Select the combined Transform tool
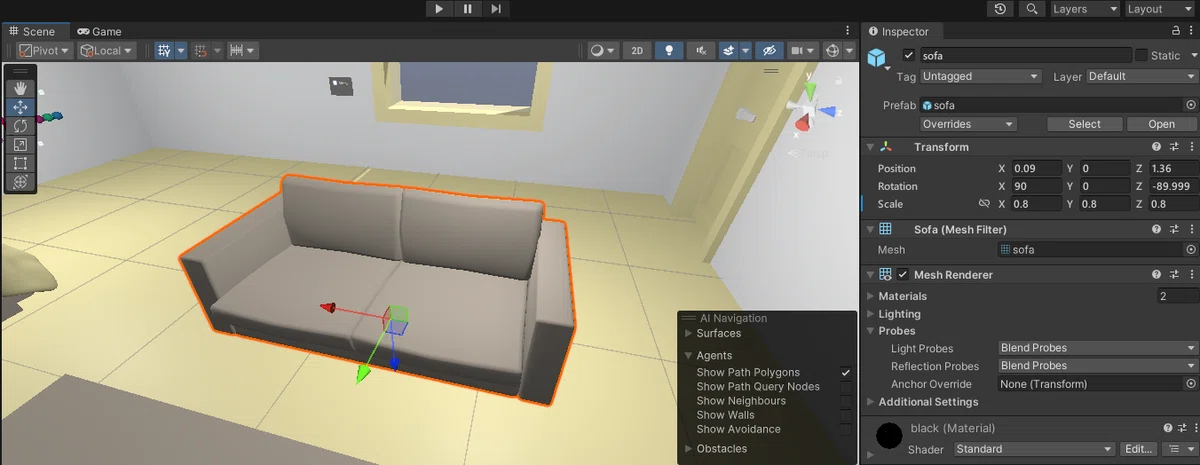The image size is (1200, 465). [20, 182]
